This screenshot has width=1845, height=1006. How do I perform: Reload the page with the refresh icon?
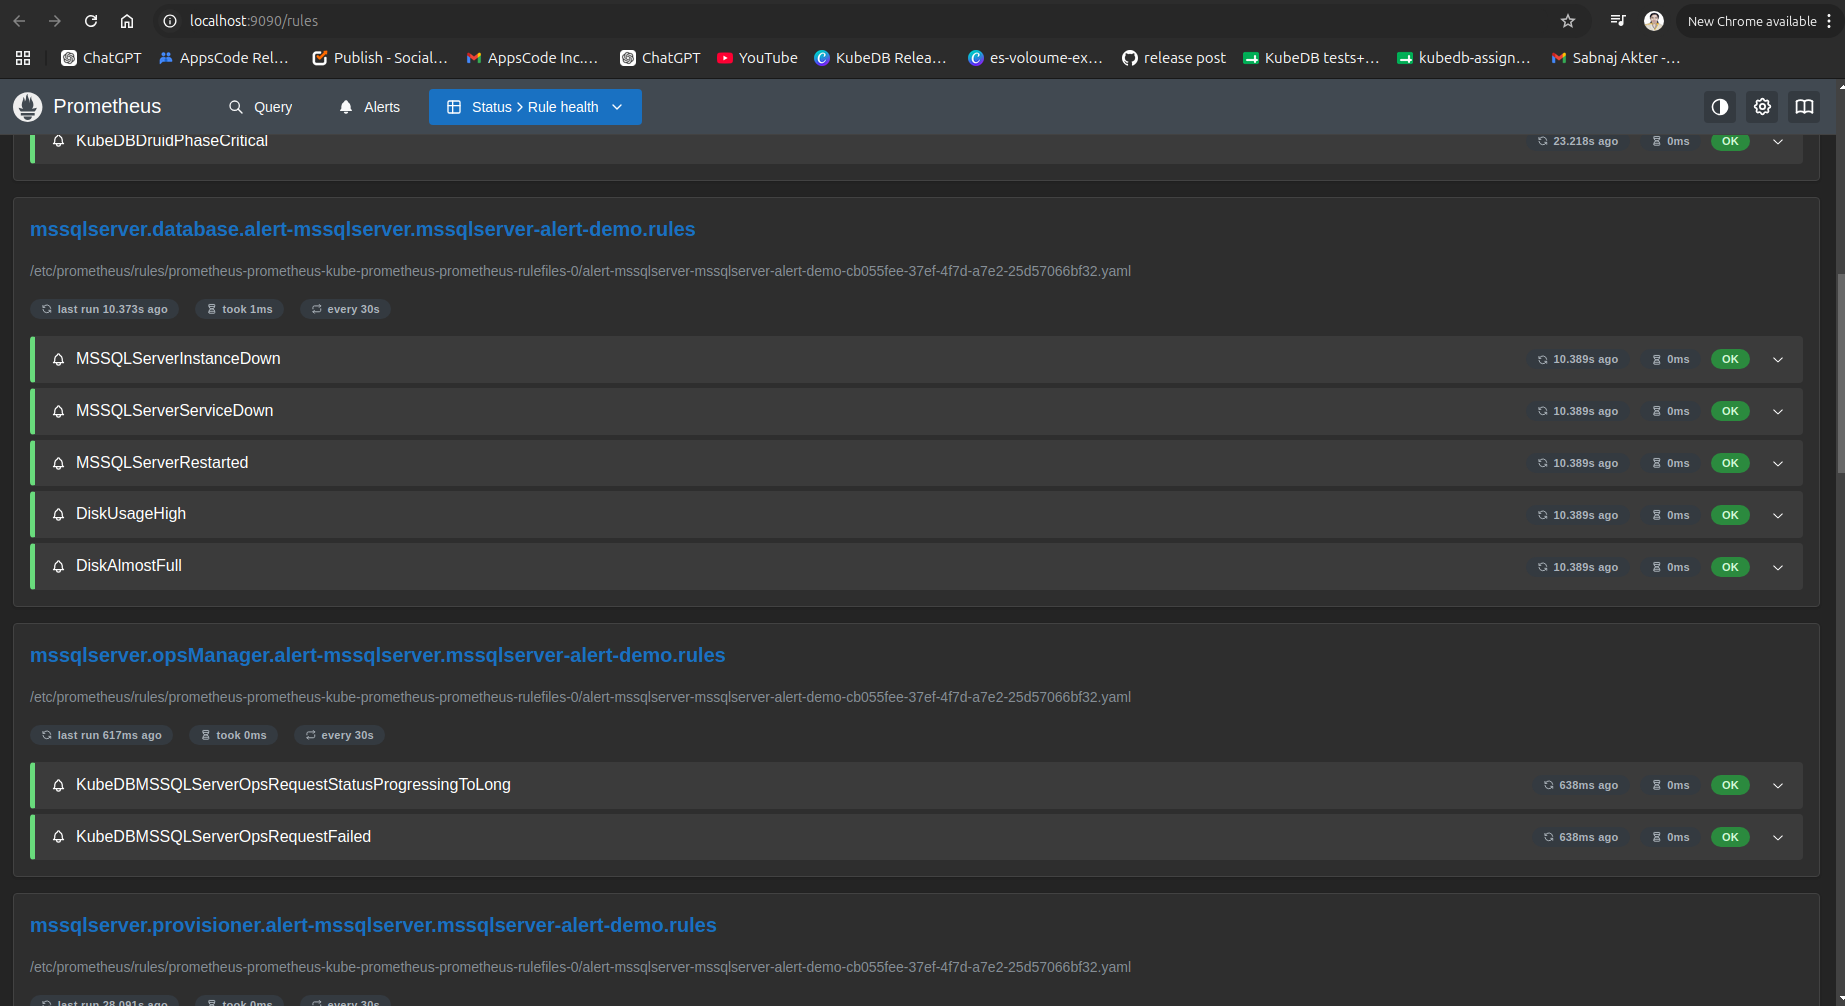tap(91, 21)
